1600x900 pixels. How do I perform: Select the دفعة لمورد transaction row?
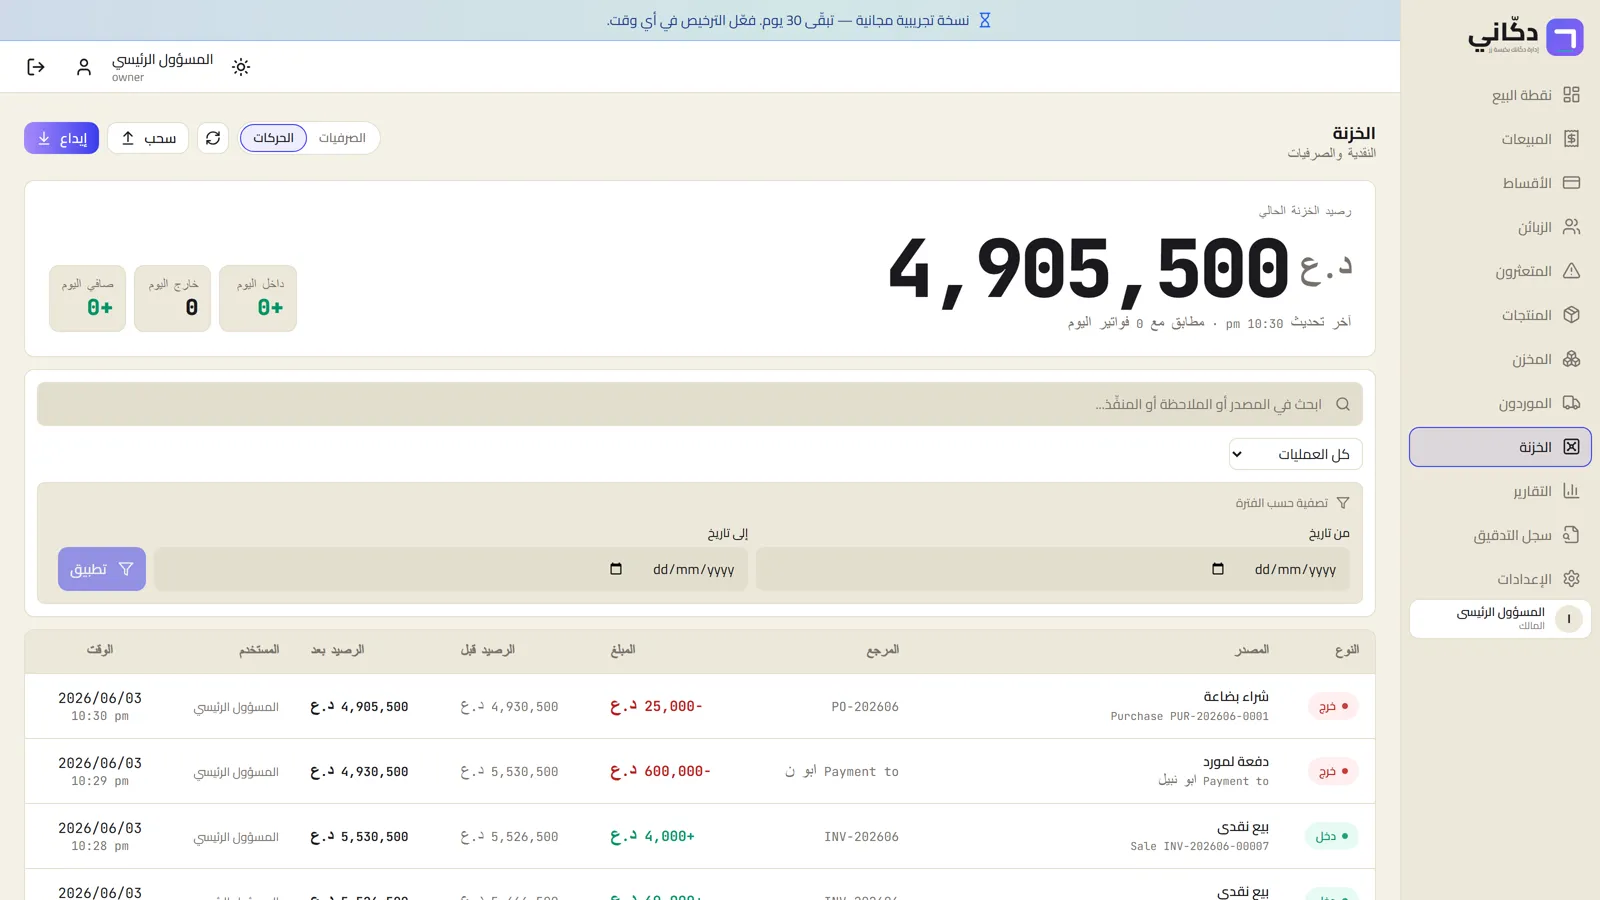pyautogui.click(x=700, y=771)
